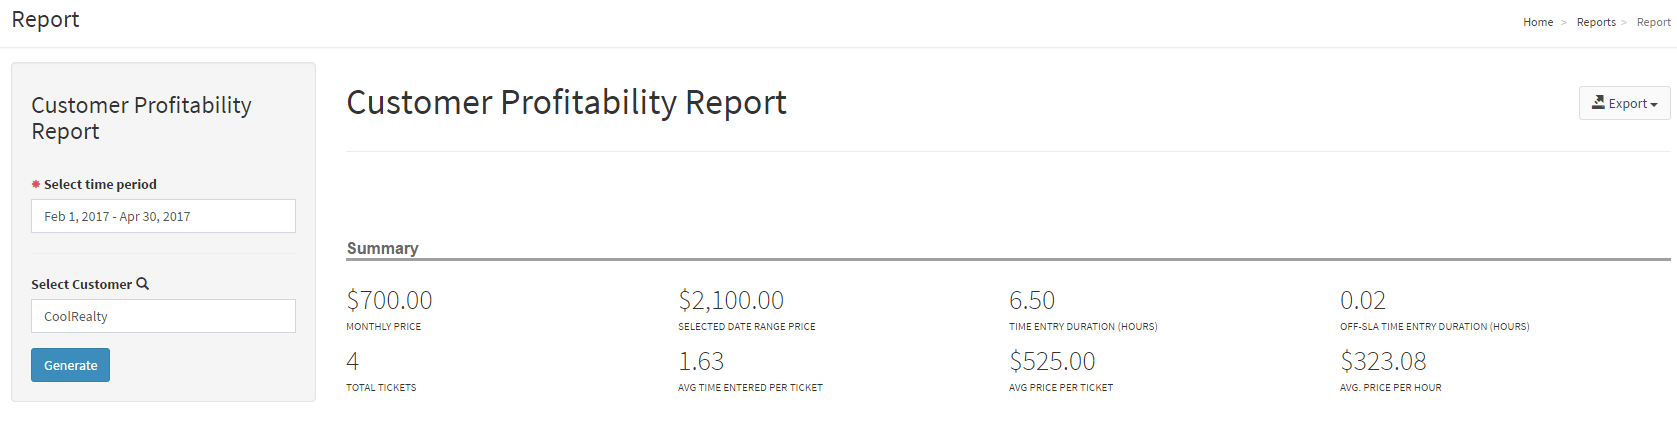Click the 0.02 off-SLA duration value
The image size is (1677, 430).
1363,300
